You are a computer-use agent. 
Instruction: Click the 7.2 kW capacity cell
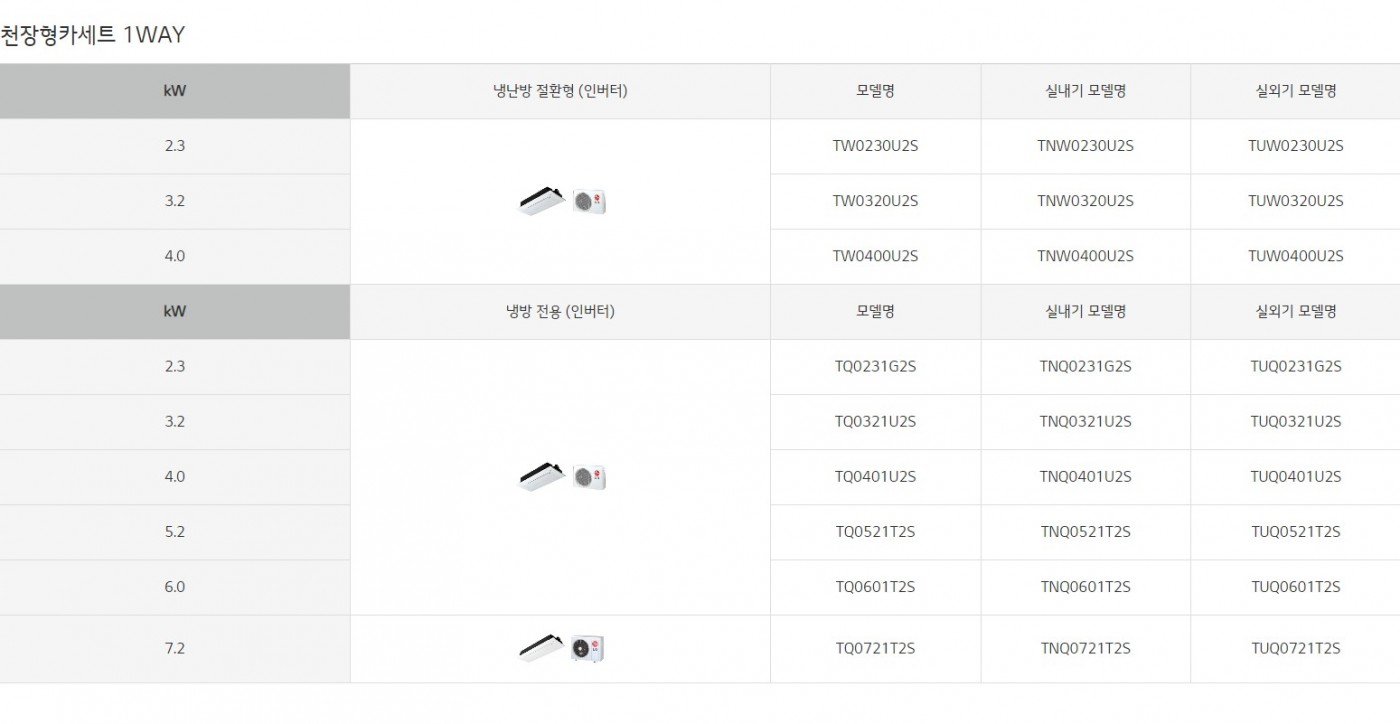[175, 648]
